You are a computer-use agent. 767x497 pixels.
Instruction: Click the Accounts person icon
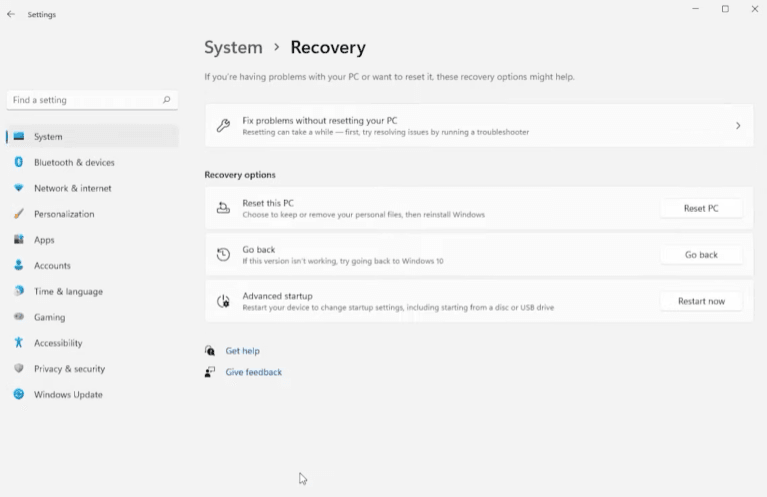coord(19,265)
